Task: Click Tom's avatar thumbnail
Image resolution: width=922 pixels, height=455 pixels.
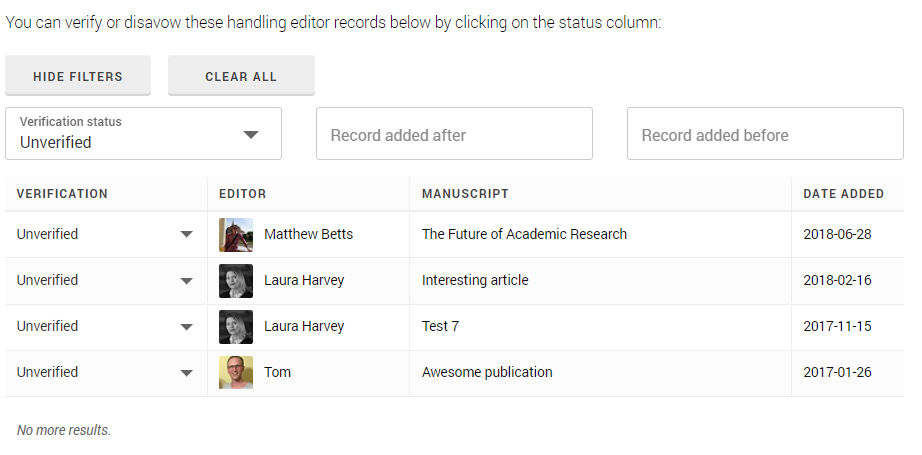Action: [236, 373]
